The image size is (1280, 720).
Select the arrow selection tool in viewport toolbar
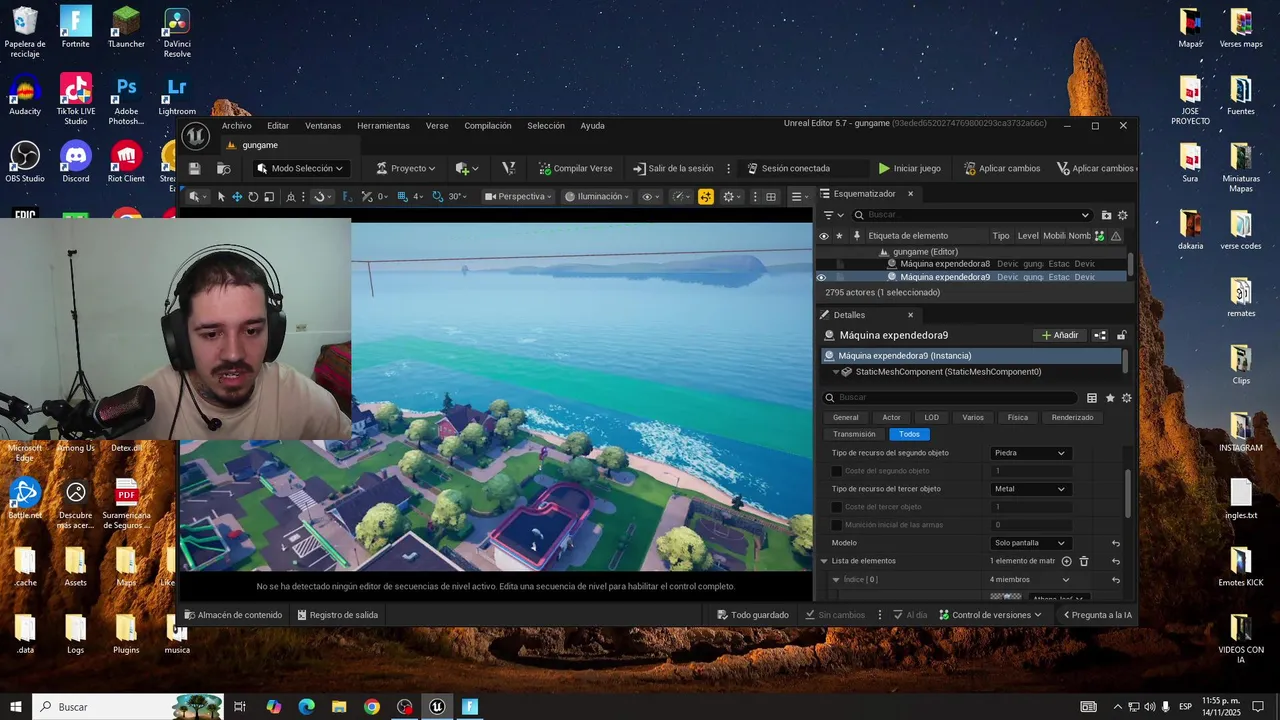[222, 197]
